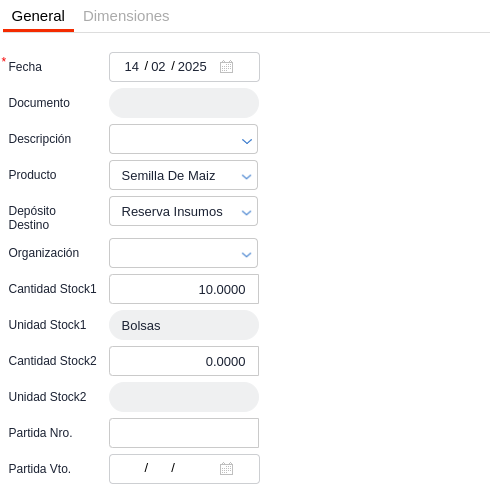
Task: Click the Unidad Stock1 Bolsas field
Action: (184, 325)
